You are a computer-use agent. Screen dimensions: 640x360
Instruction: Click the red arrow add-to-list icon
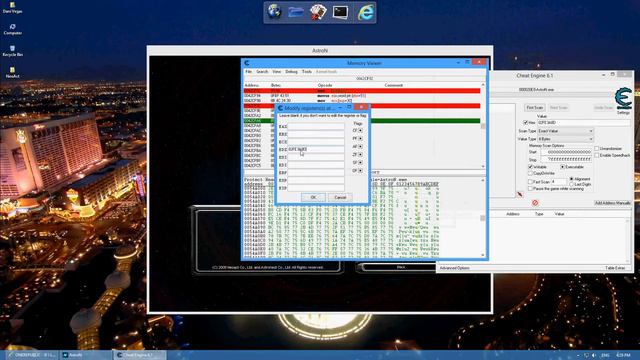[520, 194]
